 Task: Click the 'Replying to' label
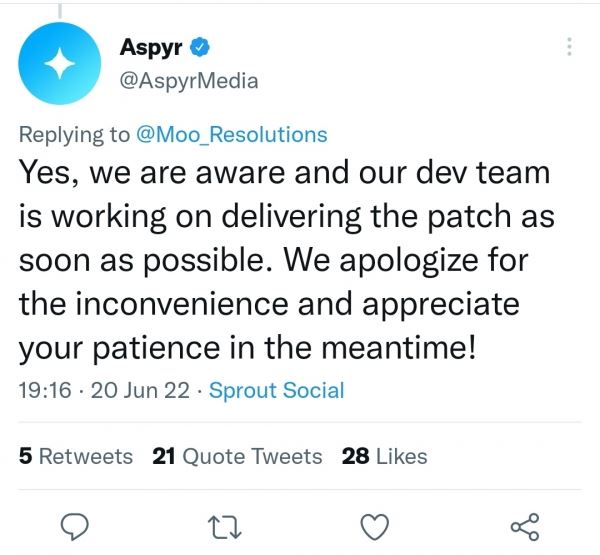[x=75, y=135]
